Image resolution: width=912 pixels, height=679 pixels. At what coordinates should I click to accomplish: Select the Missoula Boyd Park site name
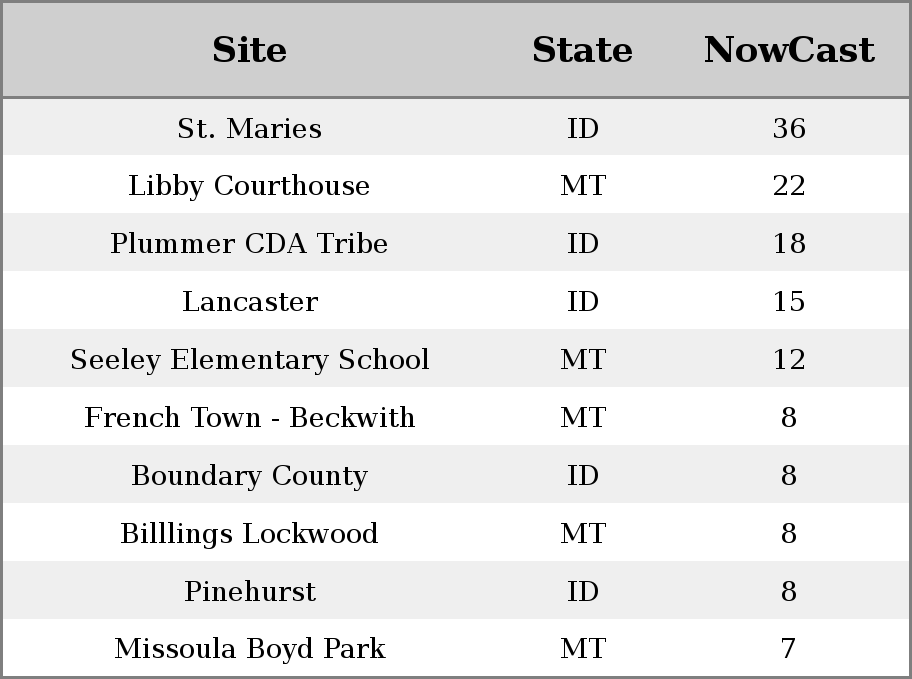(x=250, y=649)
